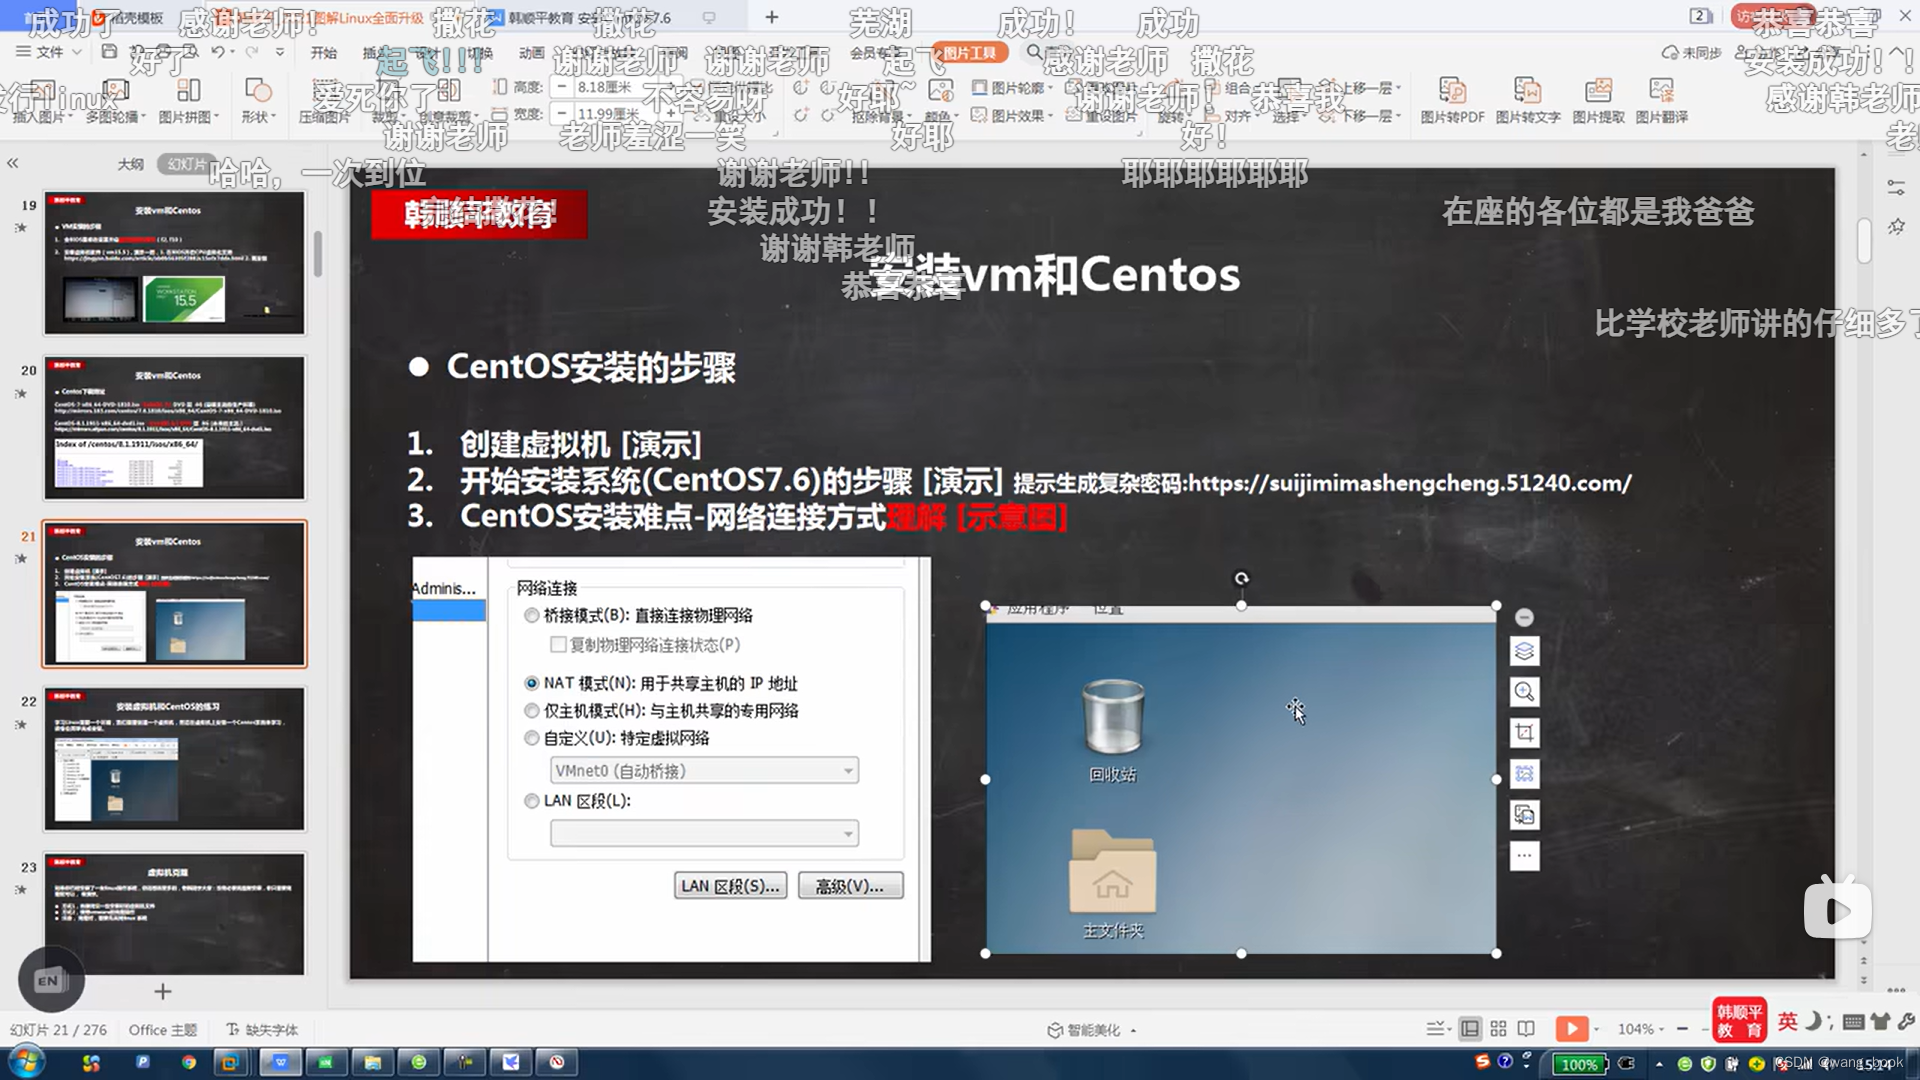Open the 104% zoom level dropdown
1920x1080 pixels.
pos(1640,1029)
